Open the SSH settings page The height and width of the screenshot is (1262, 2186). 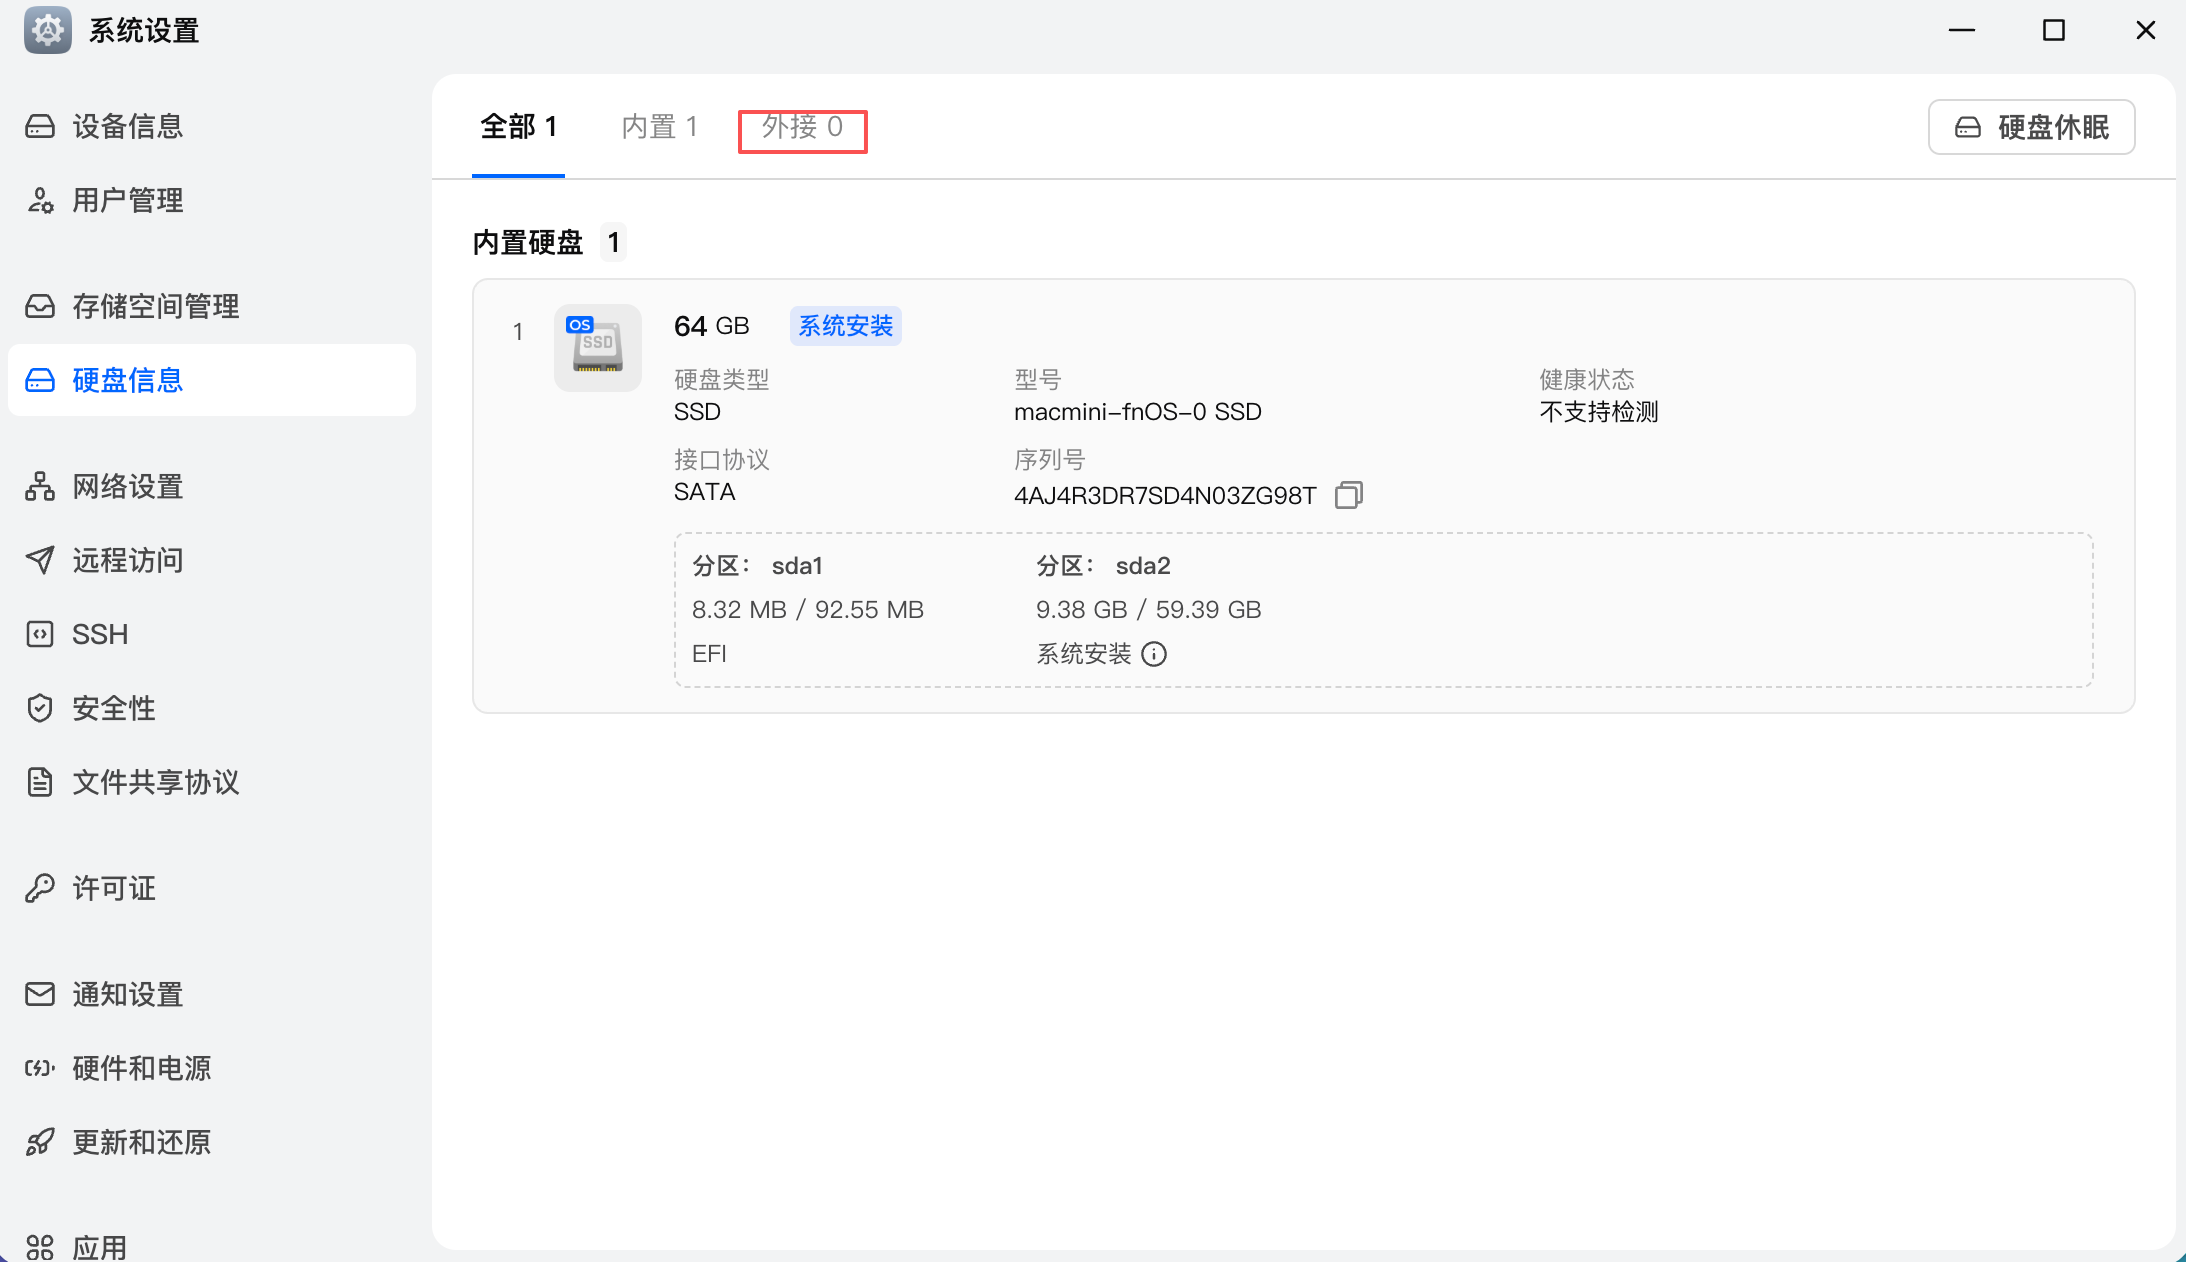coord(99,635)
